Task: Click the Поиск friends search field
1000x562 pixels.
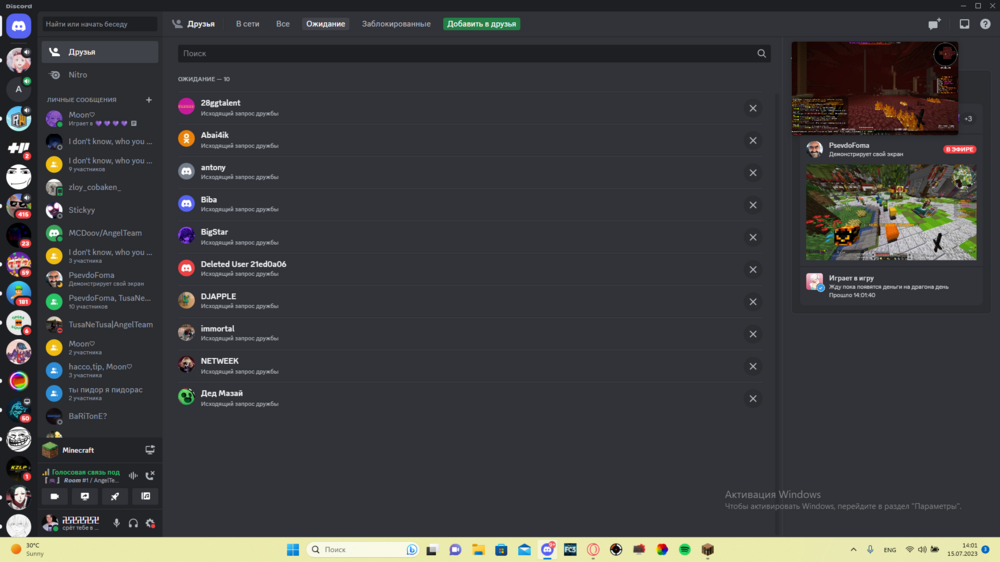Action: click(x=474, y=54)
